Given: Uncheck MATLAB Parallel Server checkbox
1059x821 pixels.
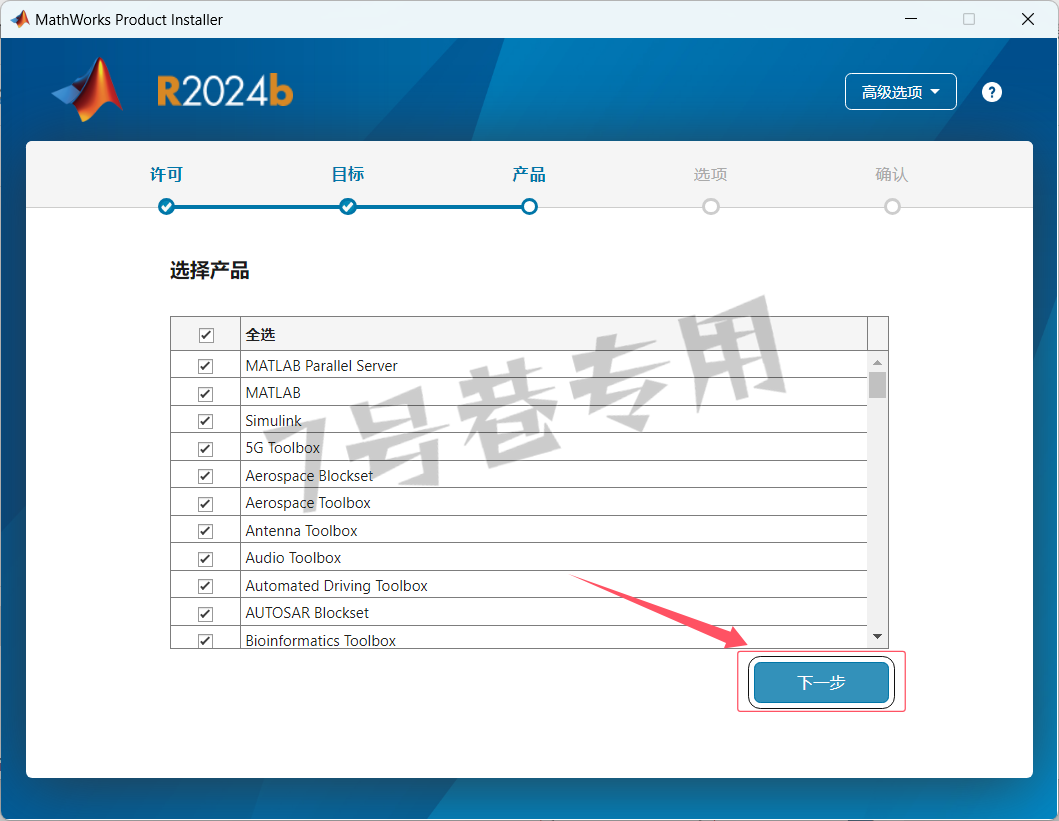Looking at the screenshot, I should click(205, 366).
